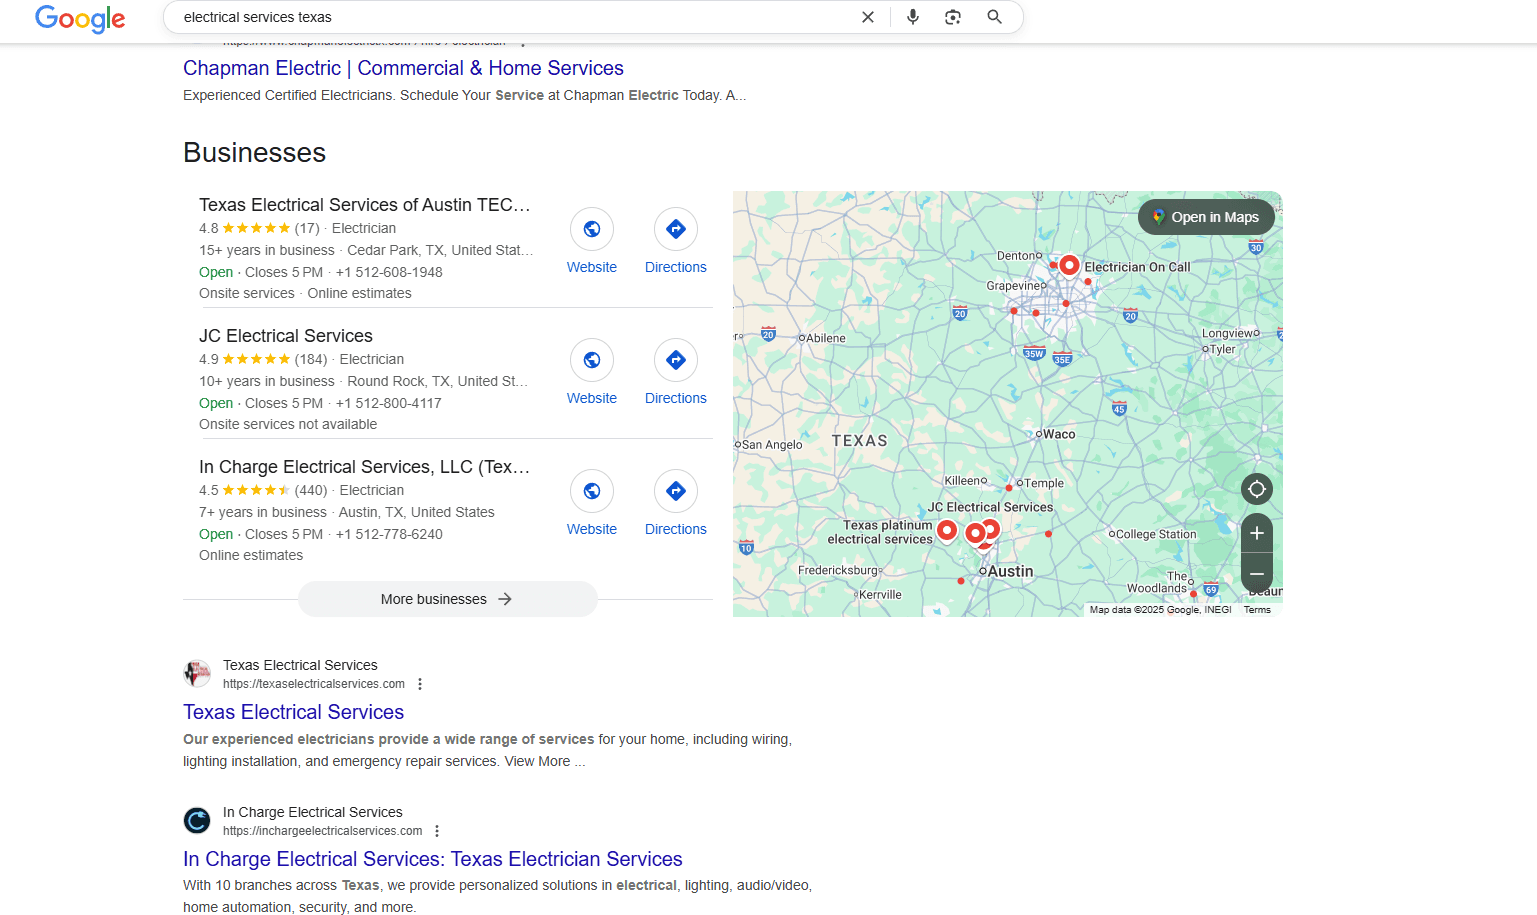Open Texas Electrical Services of Austin listing
The image size is (1537, 915).
click(364, 205)
